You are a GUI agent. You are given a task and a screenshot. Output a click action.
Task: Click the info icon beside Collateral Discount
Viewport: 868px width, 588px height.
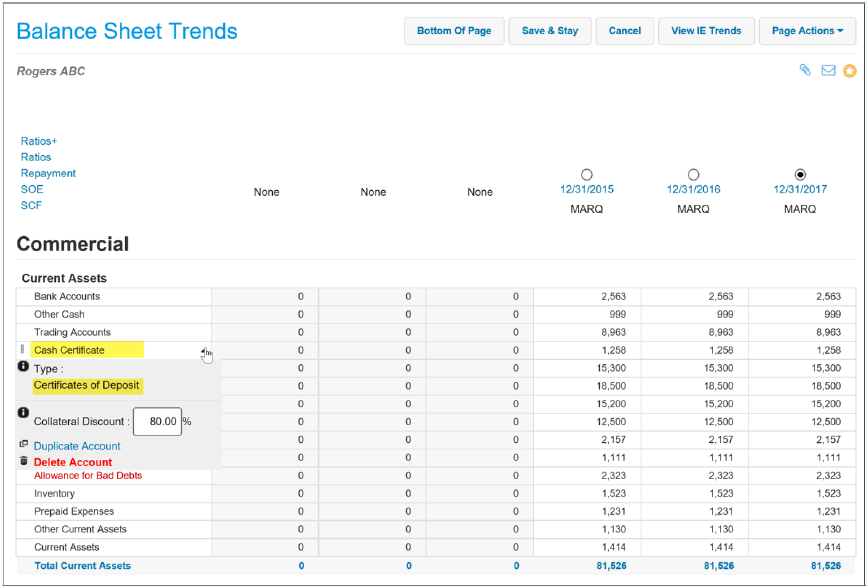[23, 413]
